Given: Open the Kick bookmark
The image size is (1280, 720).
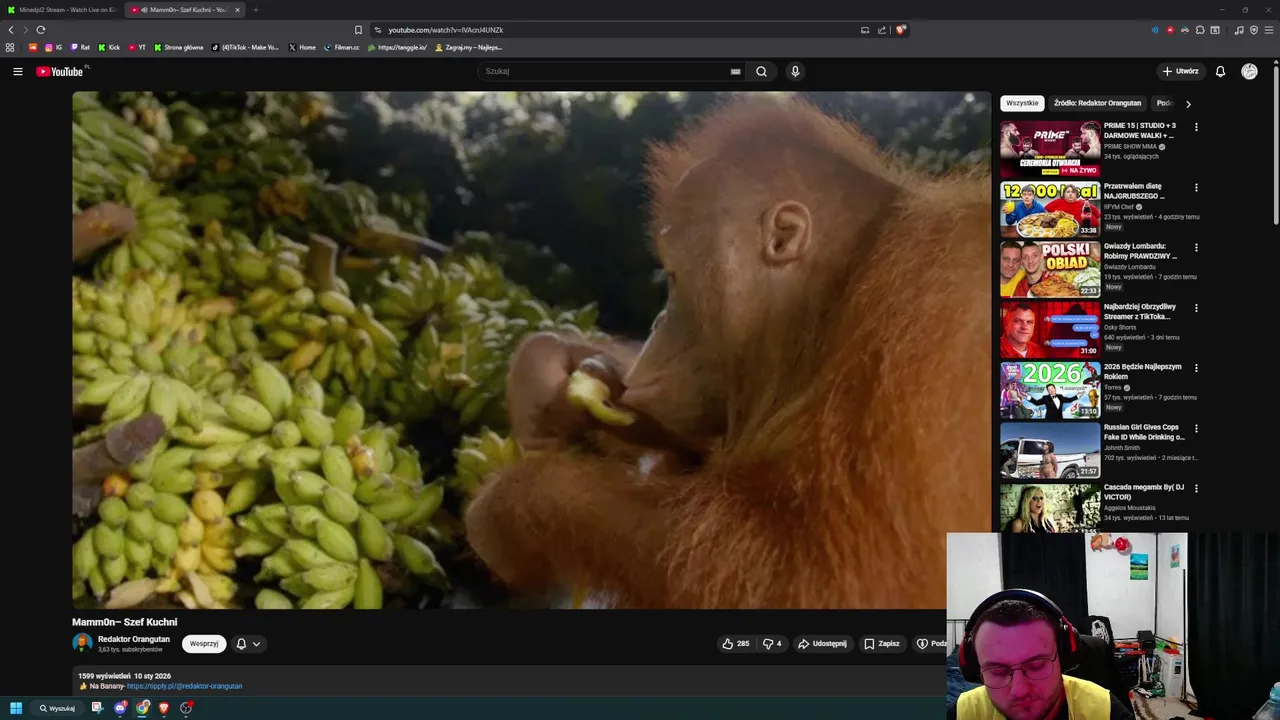Looking at the screenshot, I should point(108,47).
